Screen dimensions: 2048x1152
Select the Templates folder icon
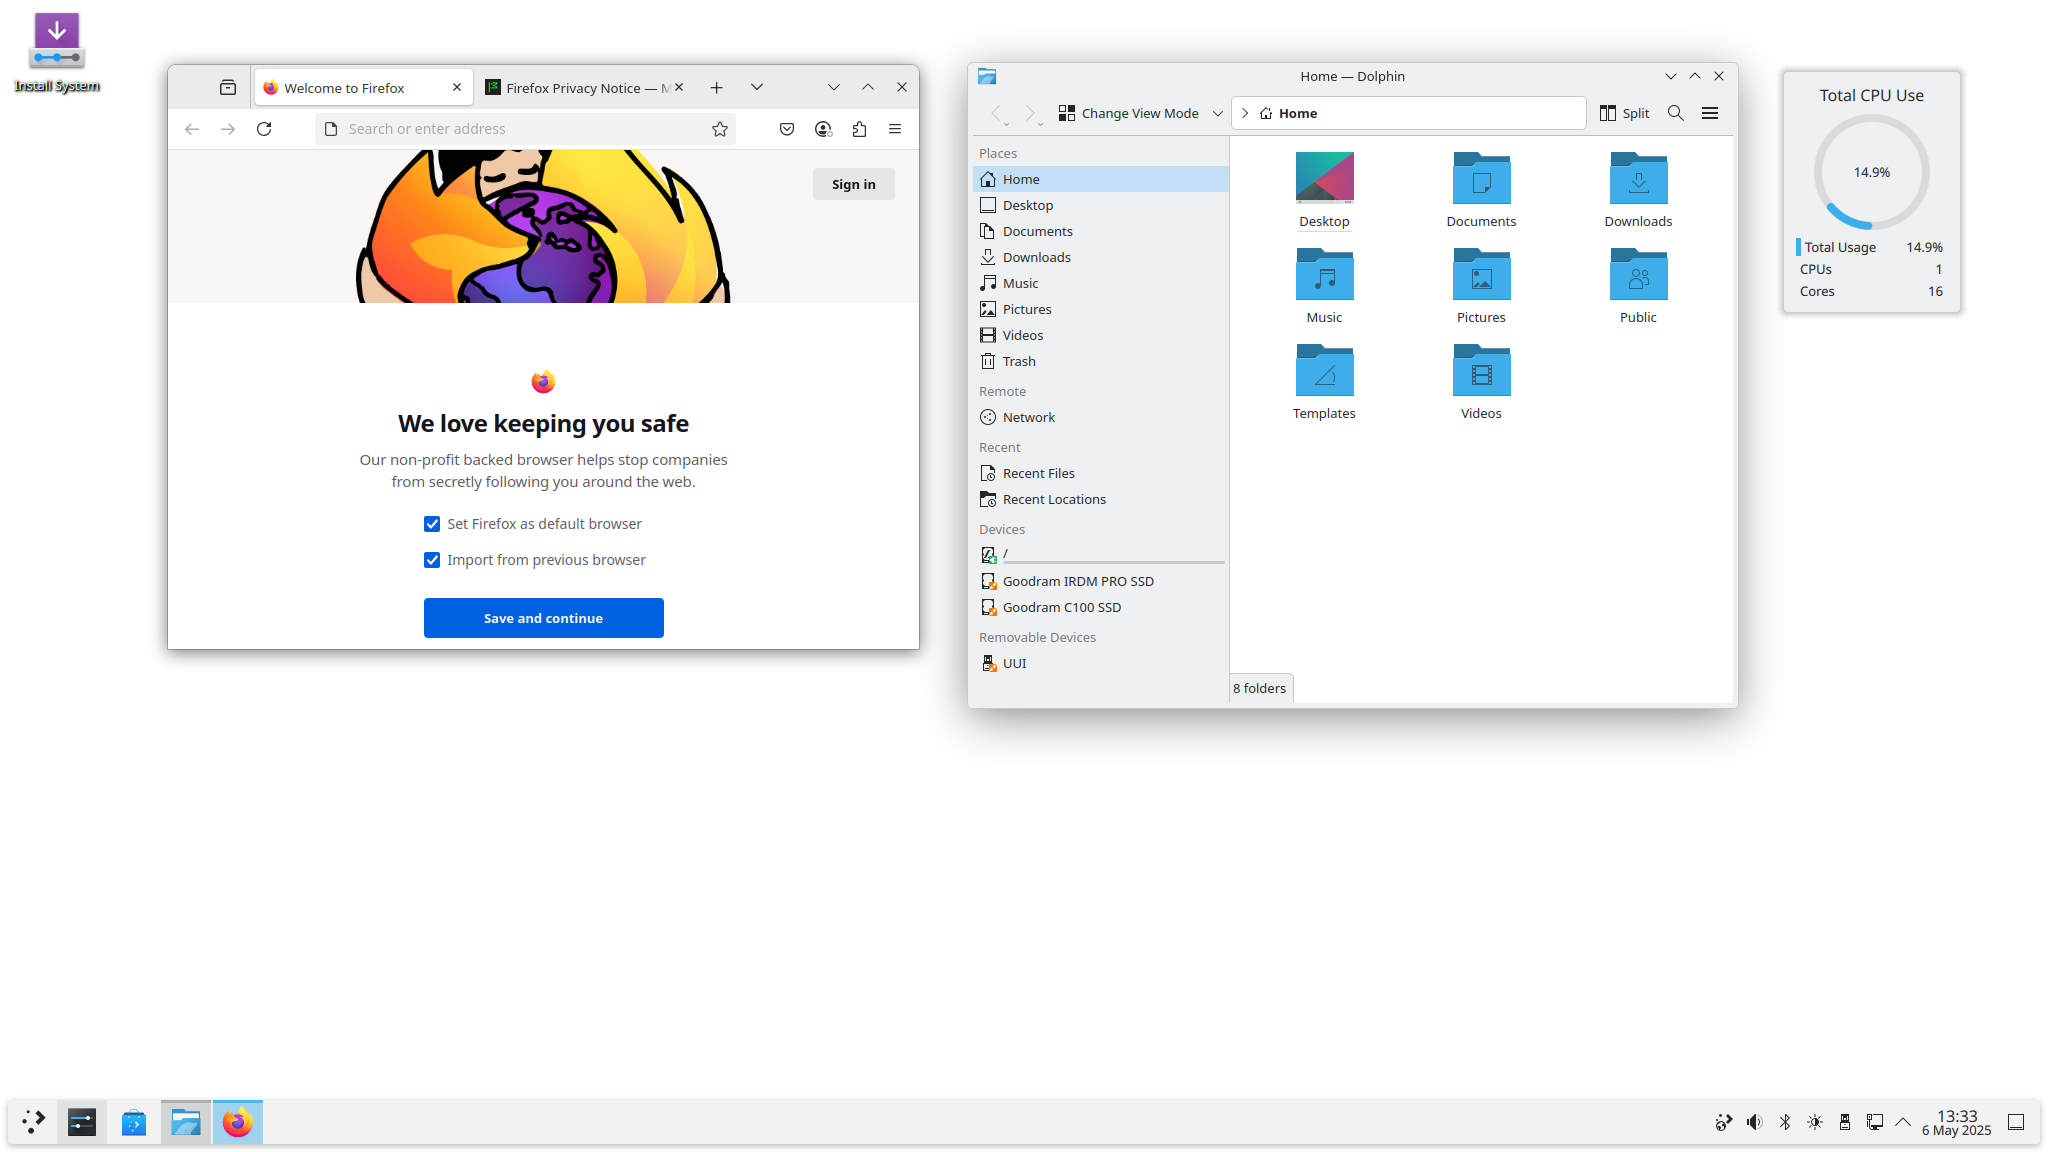click(x=1324, y=370)
